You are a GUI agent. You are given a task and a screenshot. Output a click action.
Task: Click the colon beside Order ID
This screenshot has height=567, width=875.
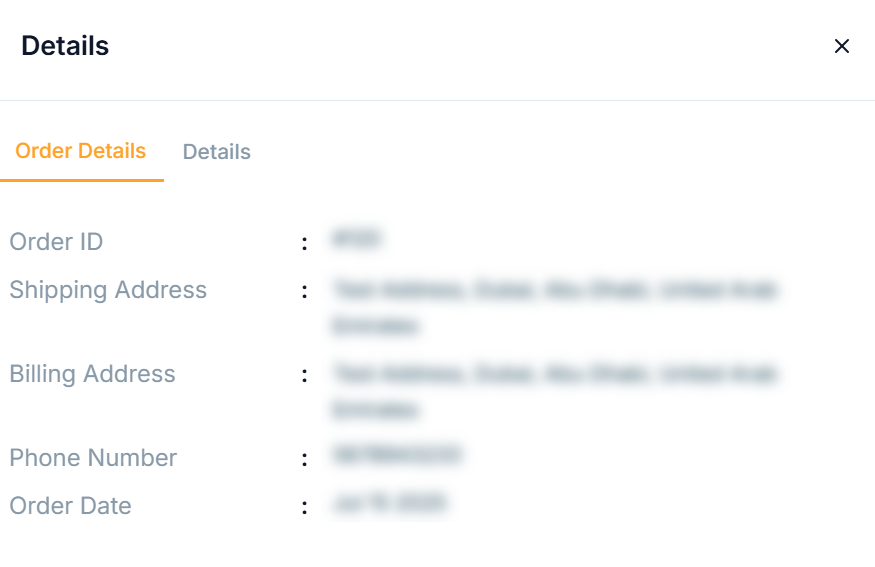[x=304, y=243]
